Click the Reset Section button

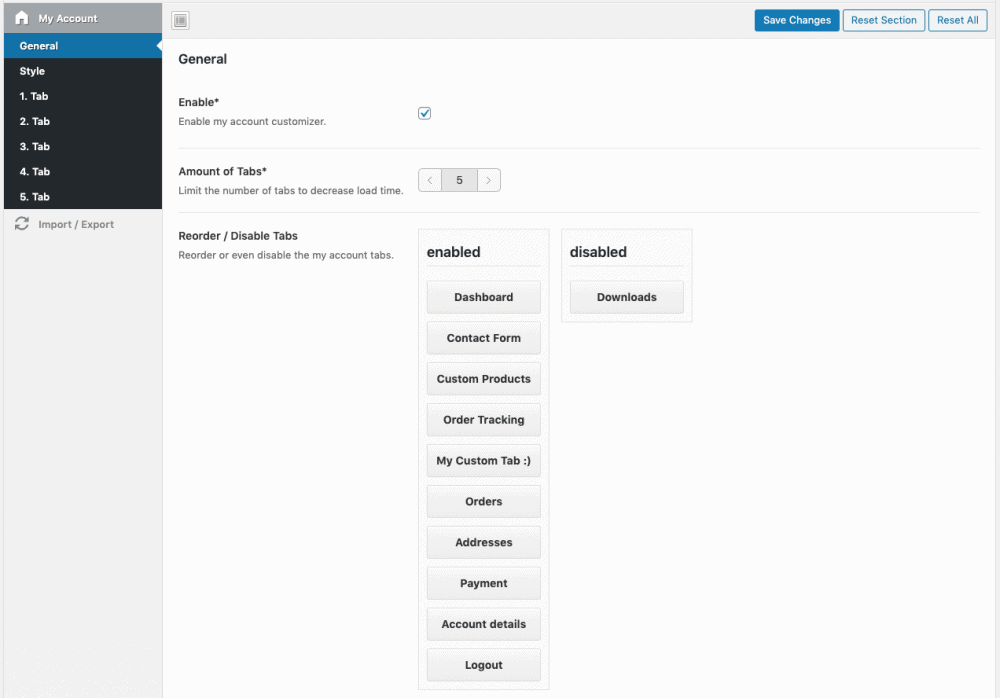[x=883, y=20]
